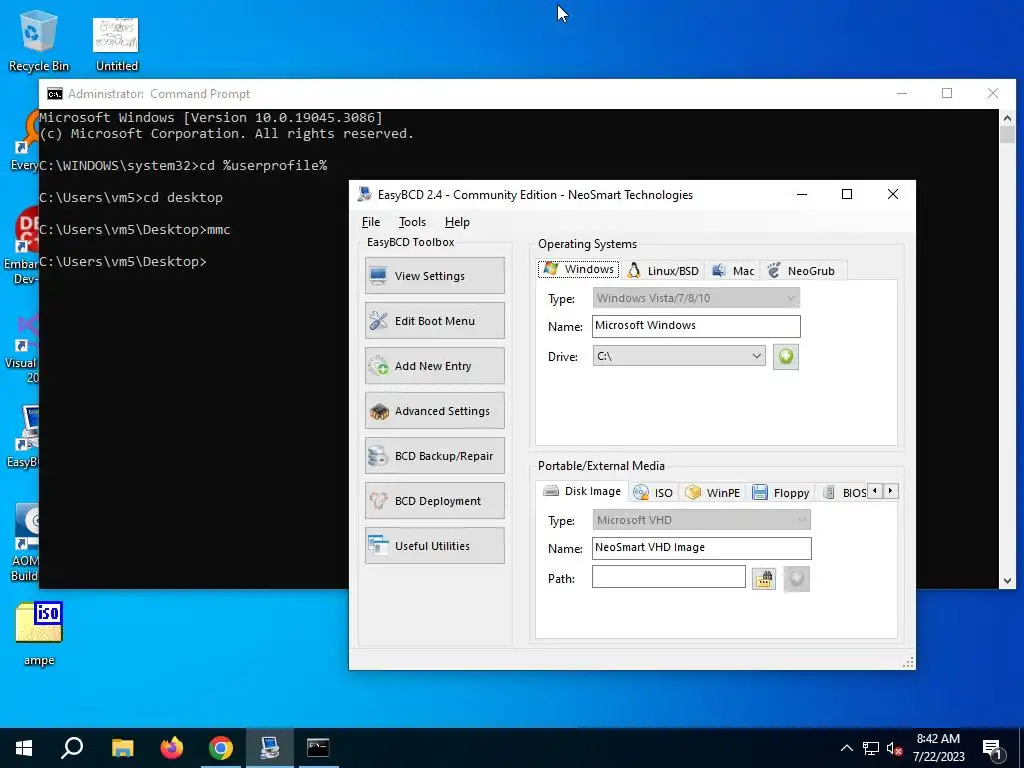Open network status tray icon
Screen dimensions: 1024x768
[871, 748]
